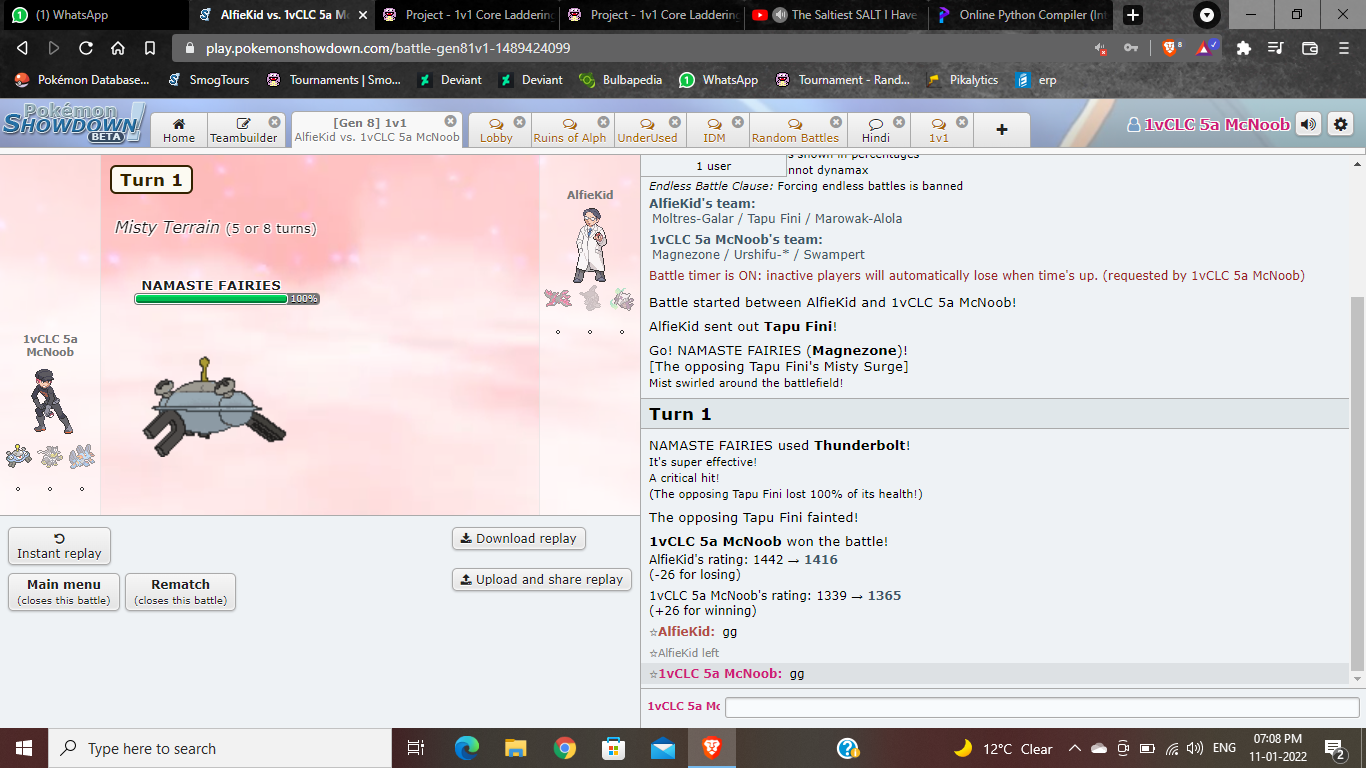Open Microsoft Edge from taskbar
This screenshot has width=1366, height=768.
pyautogui.click(x=467, y=748)
